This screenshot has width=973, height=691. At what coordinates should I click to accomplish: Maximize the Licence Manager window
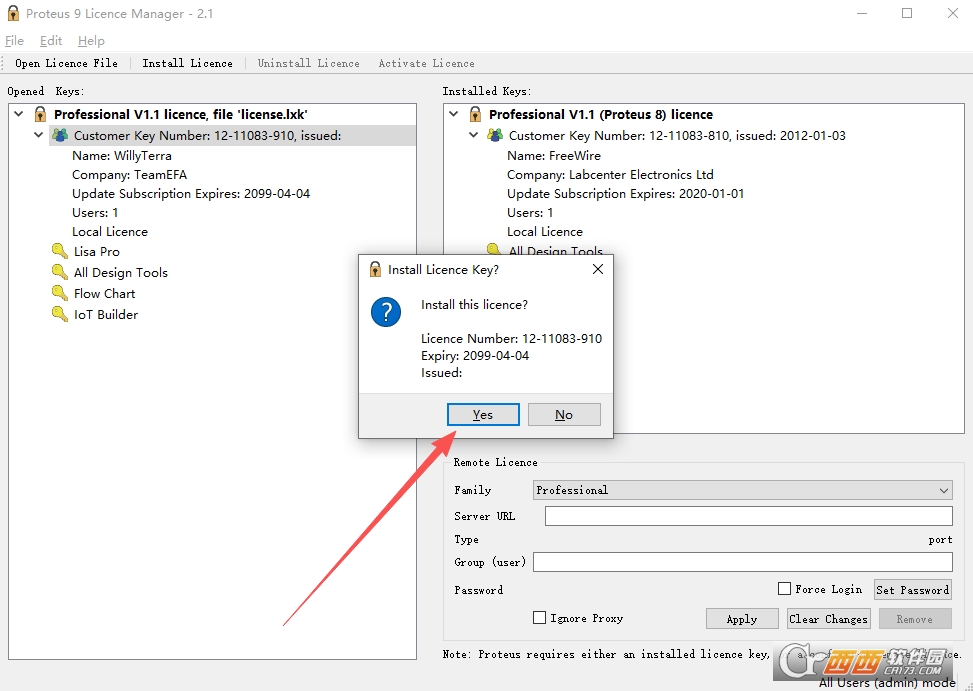(x=907, y=13)
